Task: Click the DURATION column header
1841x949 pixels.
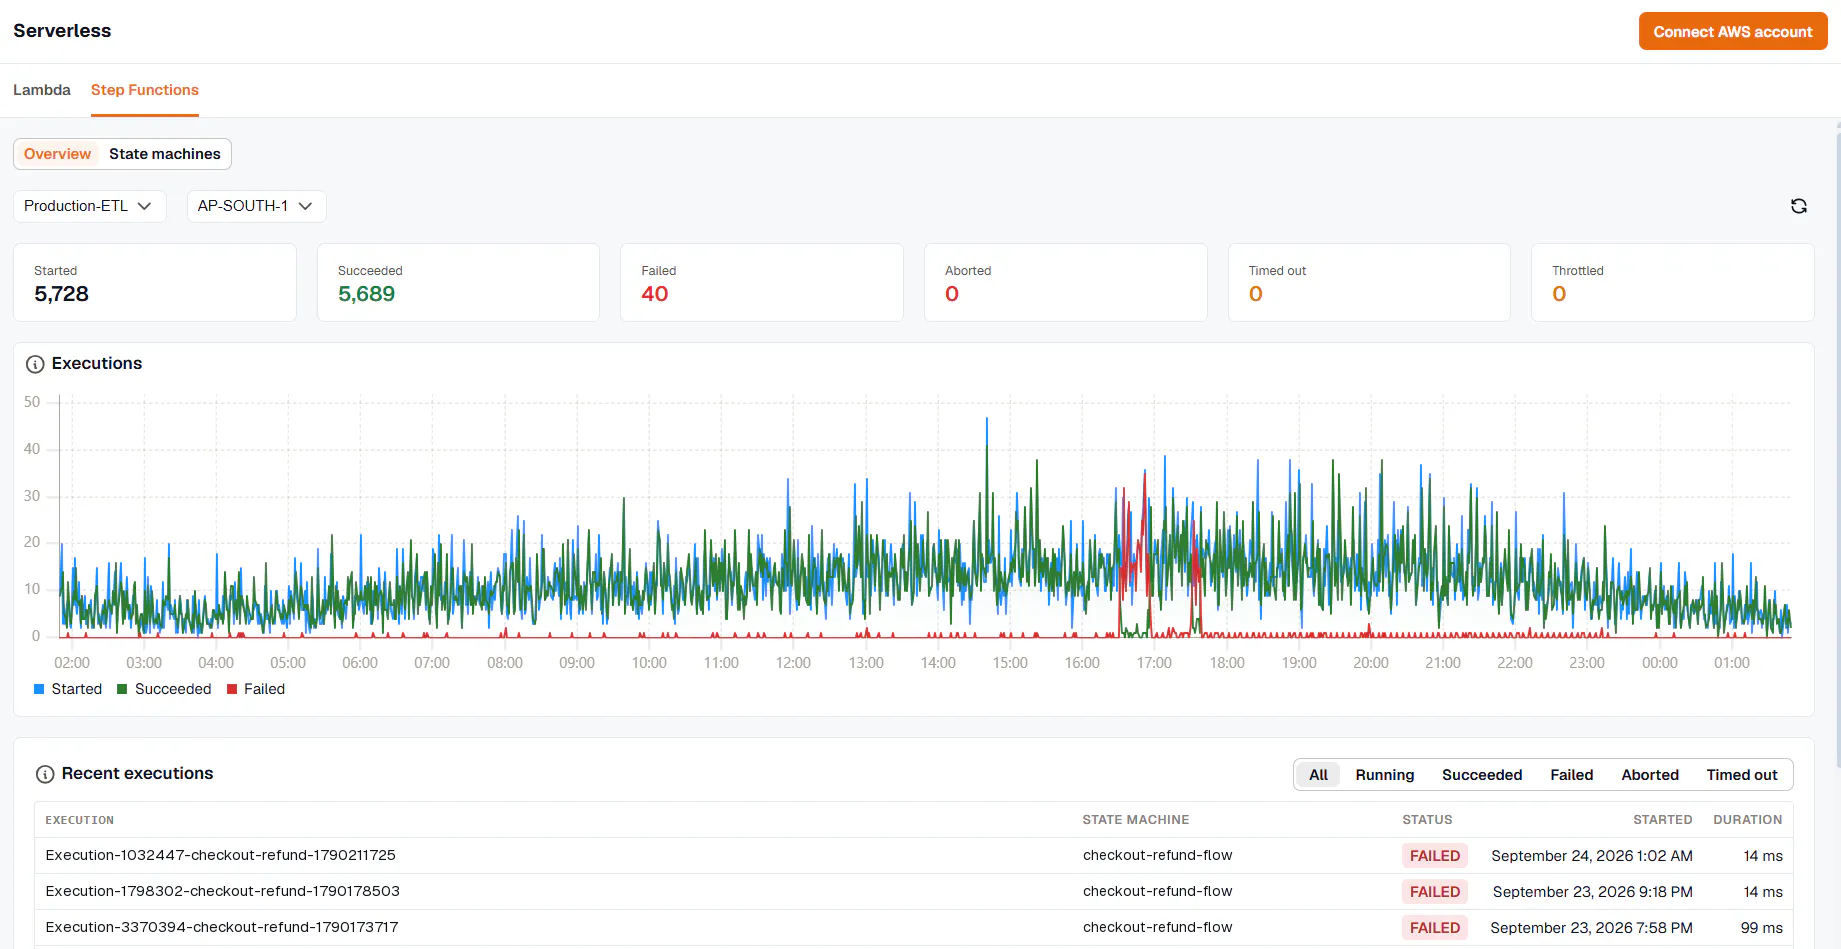Action: [x=1747, y=820]
